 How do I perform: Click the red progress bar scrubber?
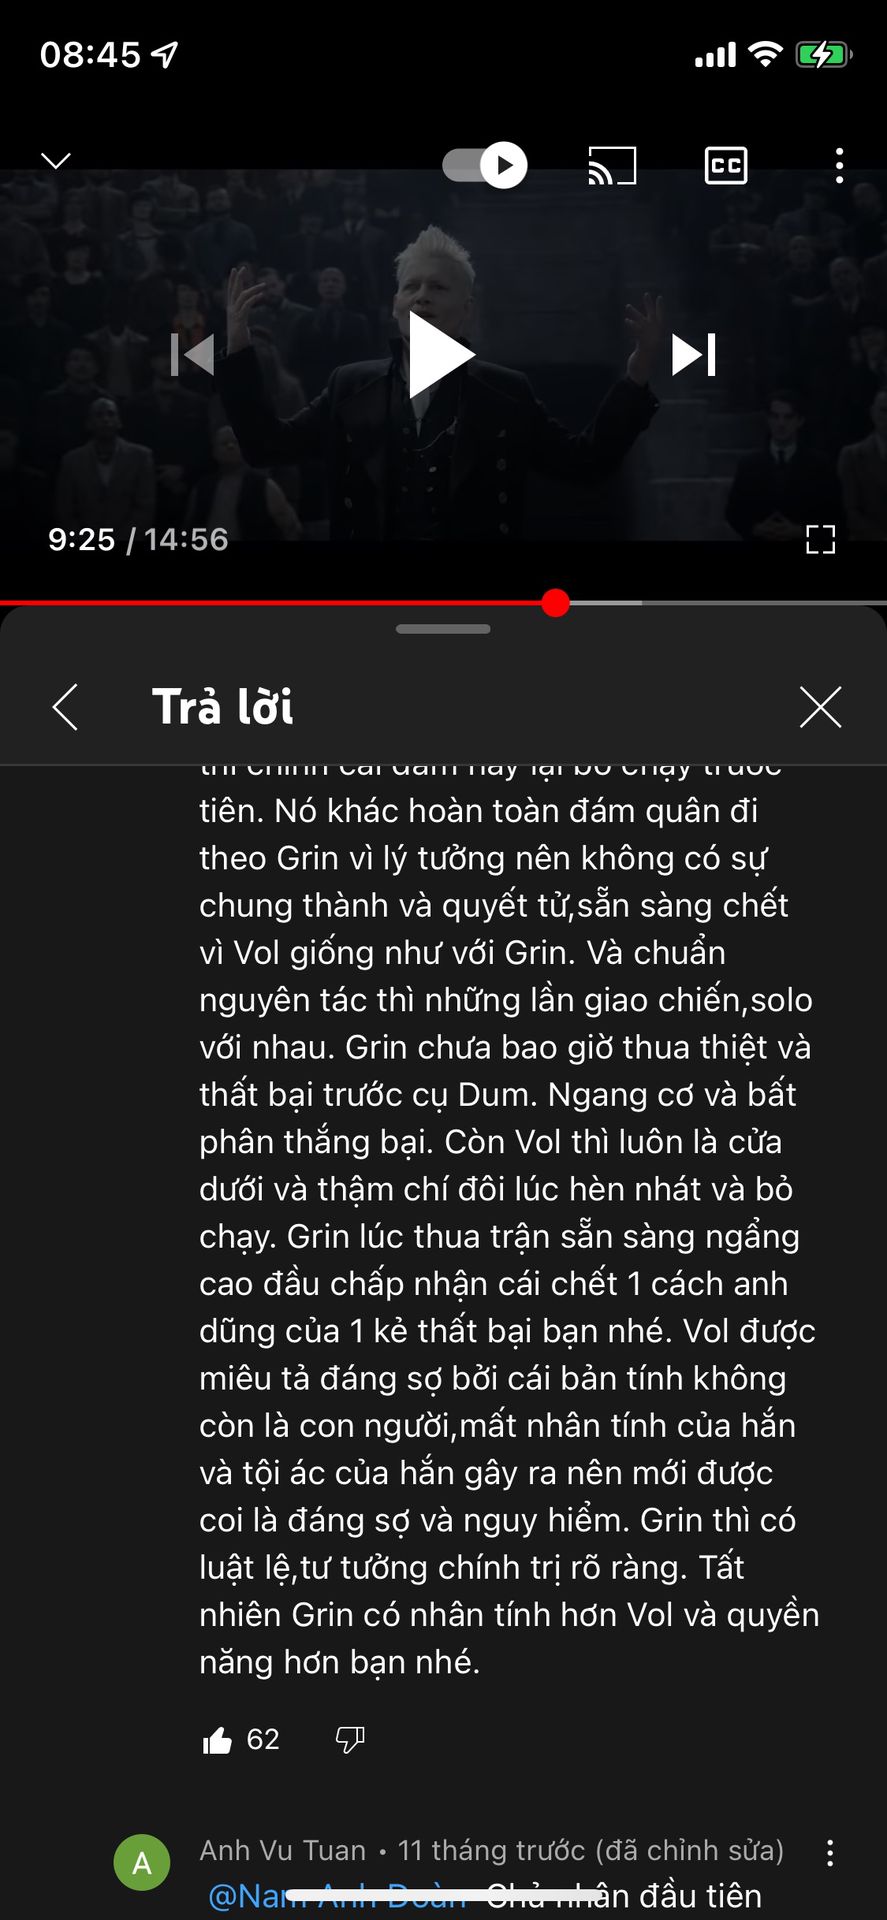(555, 603)
